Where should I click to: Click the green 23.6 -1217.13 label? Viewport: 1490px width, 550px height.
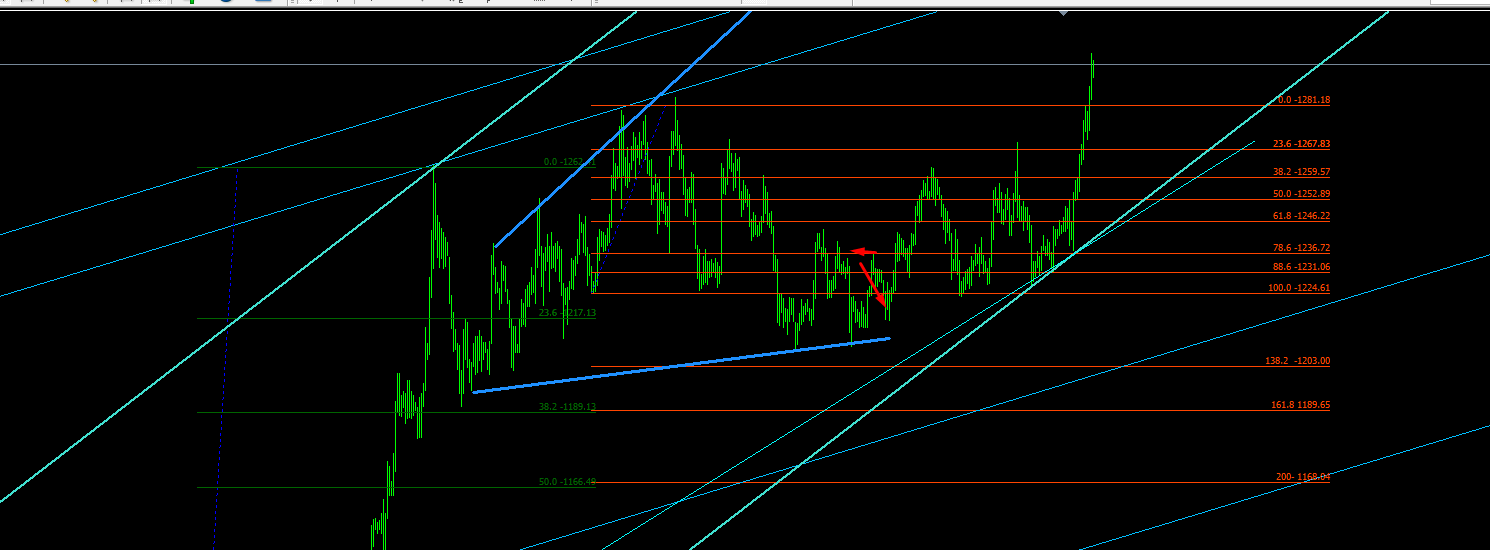[567, 313]
